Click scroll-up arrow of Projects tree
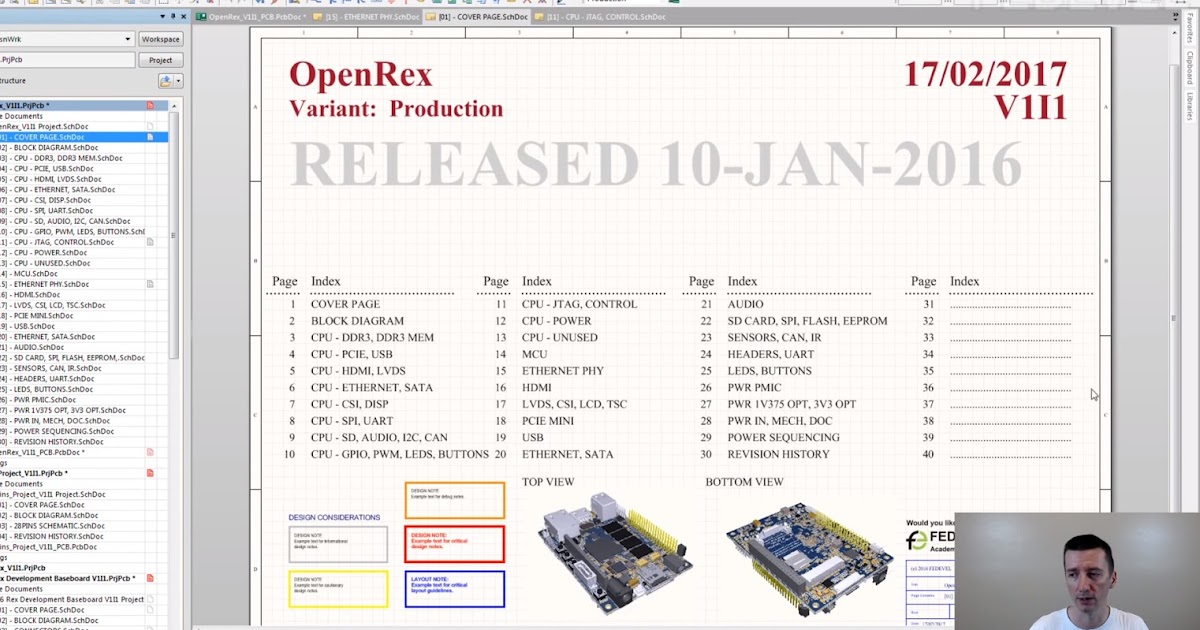 pos(175,104)
